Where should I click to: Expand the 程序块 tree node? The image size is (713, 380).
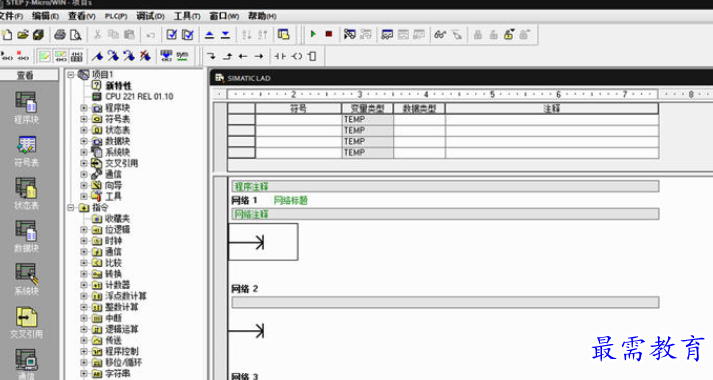coord(84,108)
